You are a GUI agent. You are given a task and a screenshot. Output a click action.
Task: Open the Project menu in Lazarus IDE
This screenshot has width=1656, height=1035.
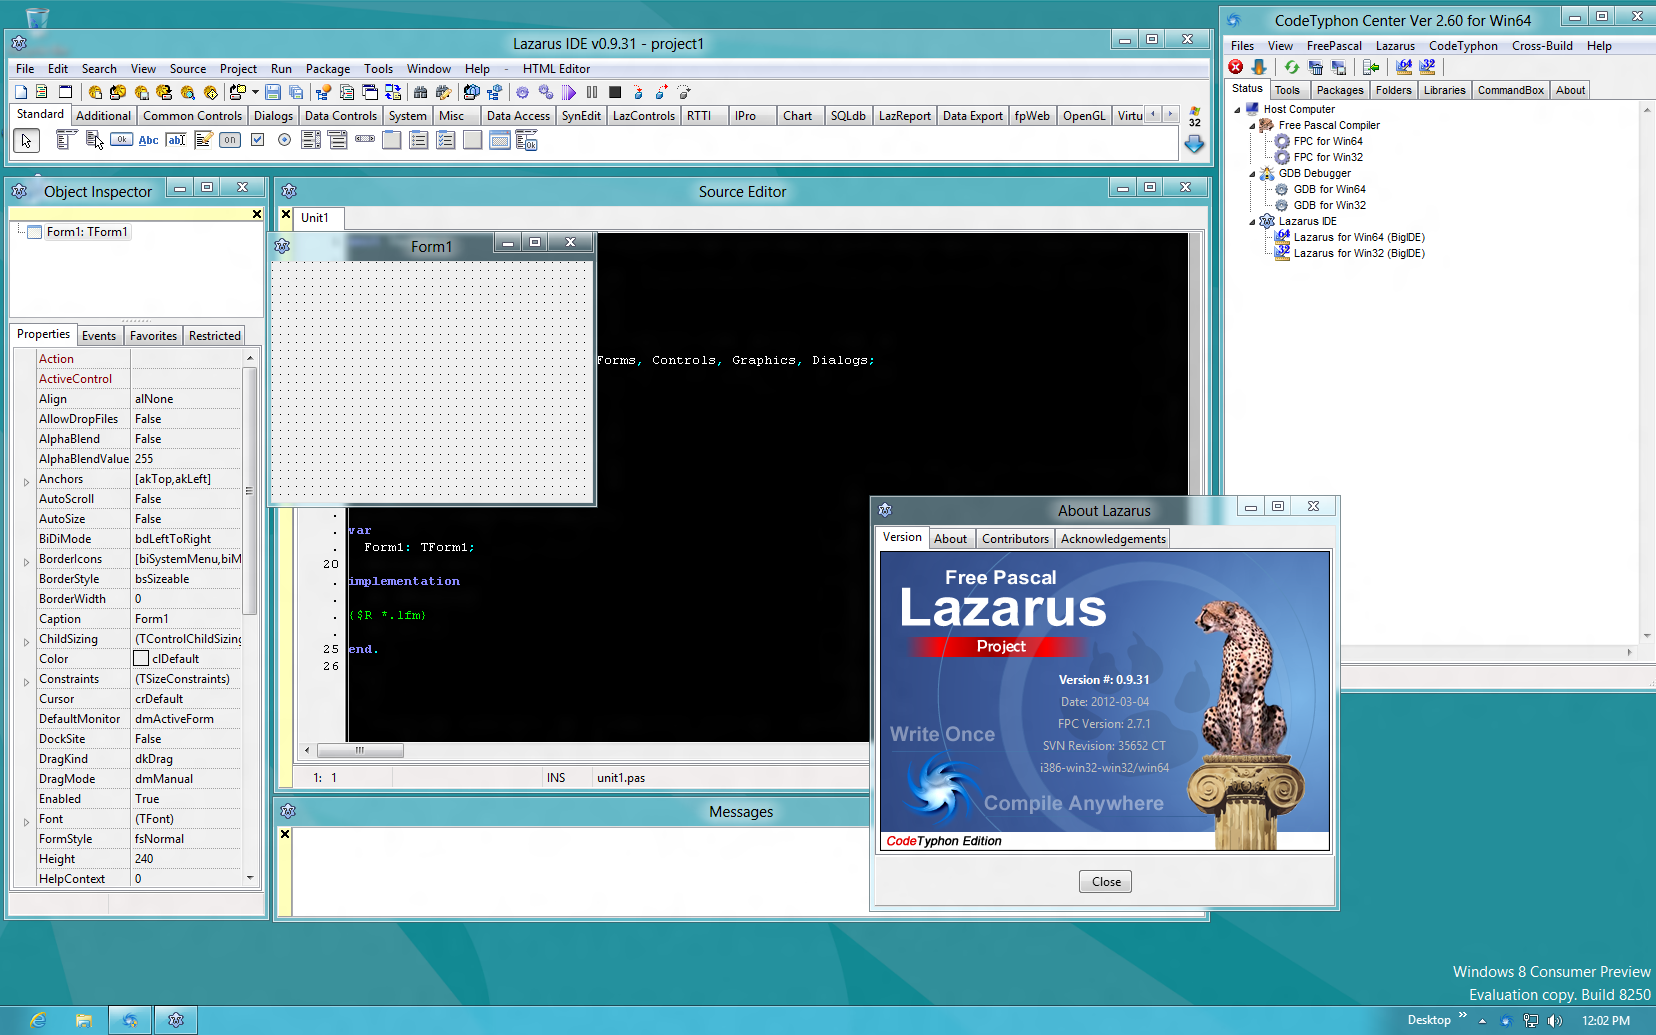pyautogui.click(x=238, y=69)
